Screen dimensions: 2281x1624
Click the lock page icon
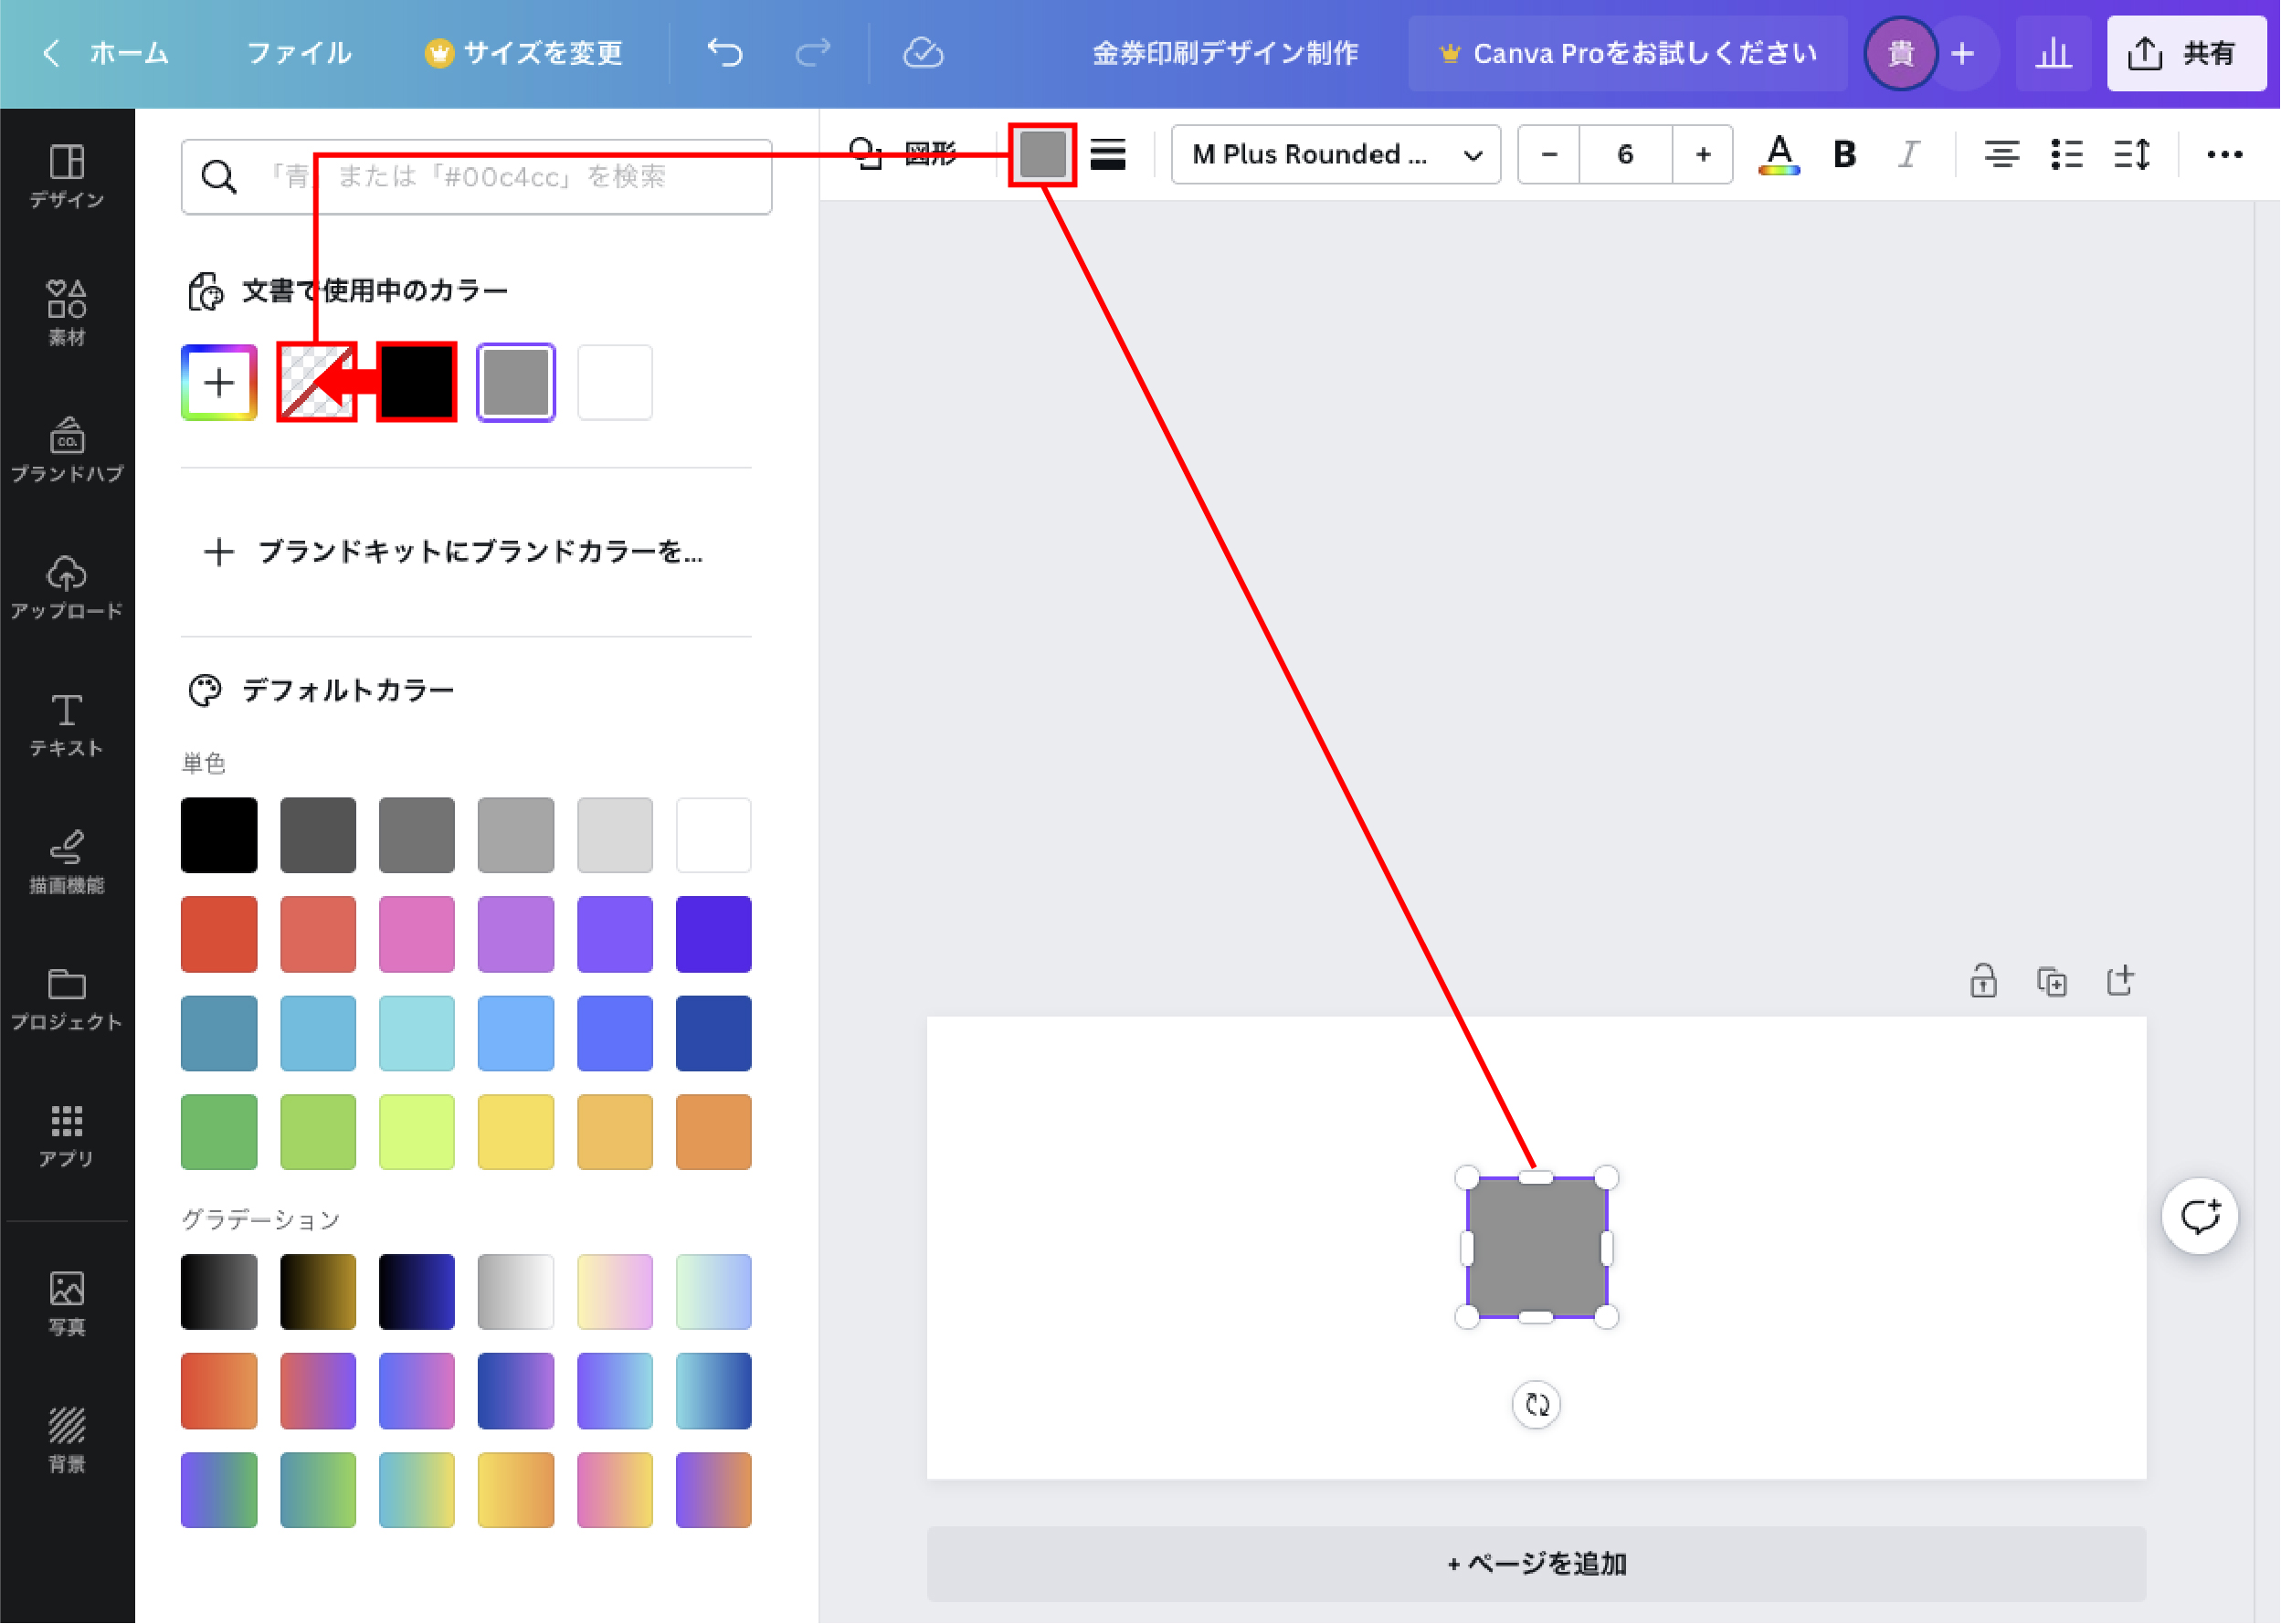point(1983,980)
